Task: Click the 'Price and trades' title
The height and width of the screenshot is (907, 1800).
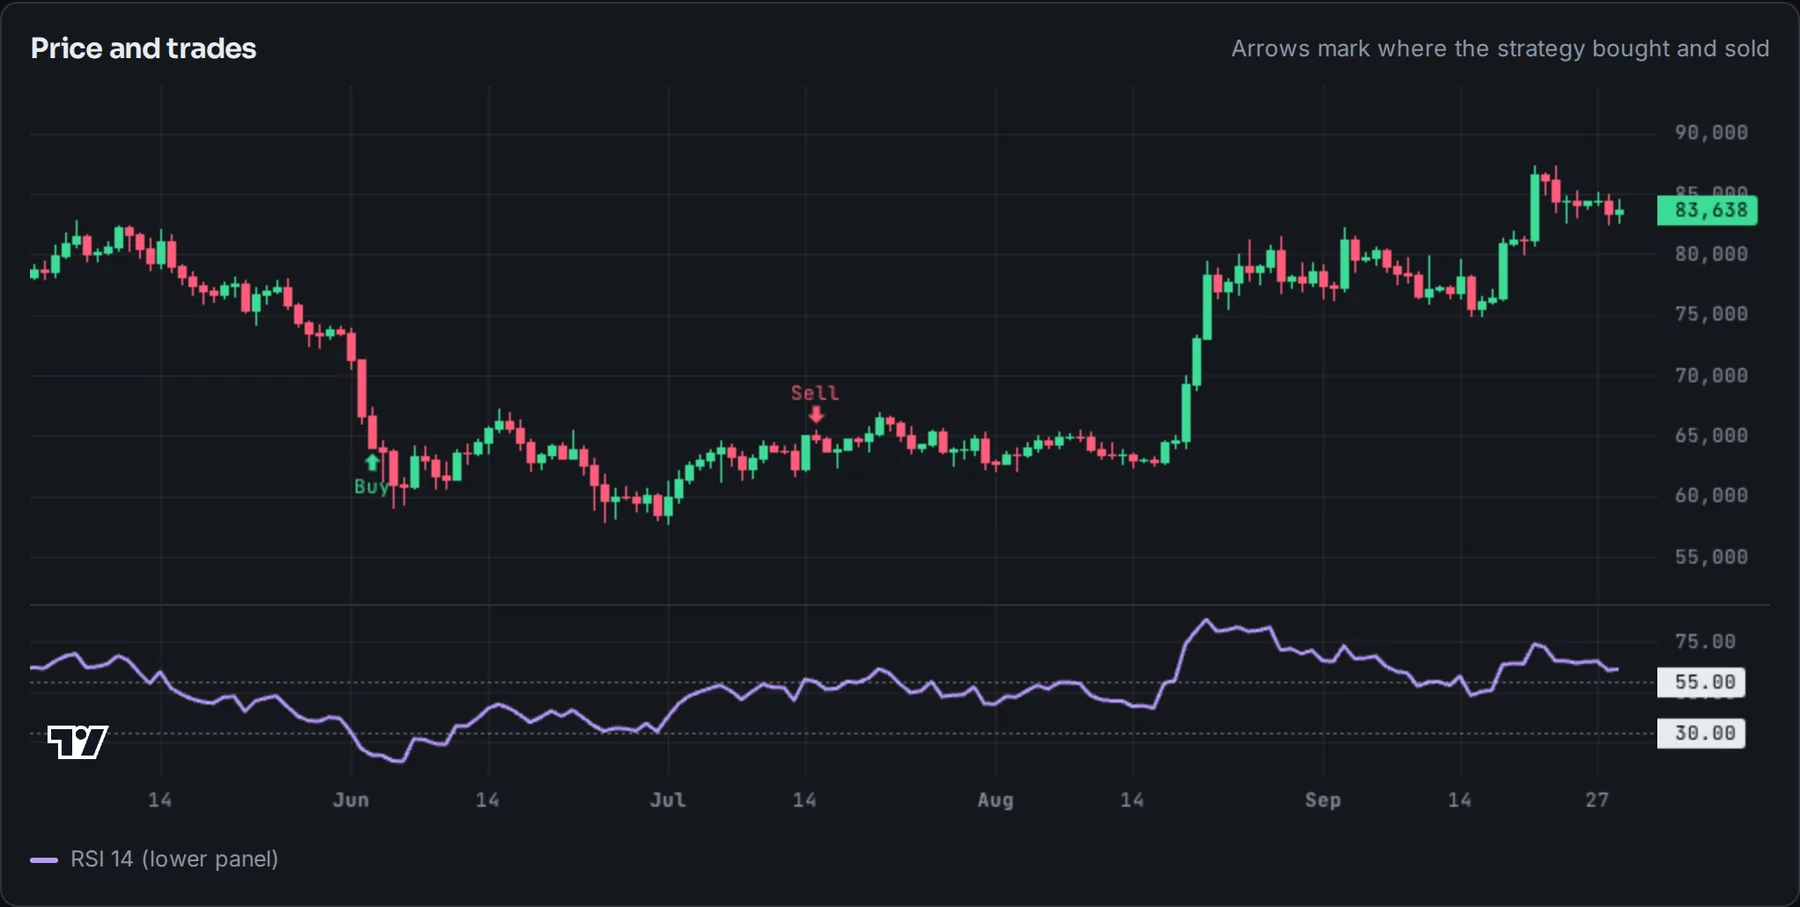Action: click(x=143, y=48)
